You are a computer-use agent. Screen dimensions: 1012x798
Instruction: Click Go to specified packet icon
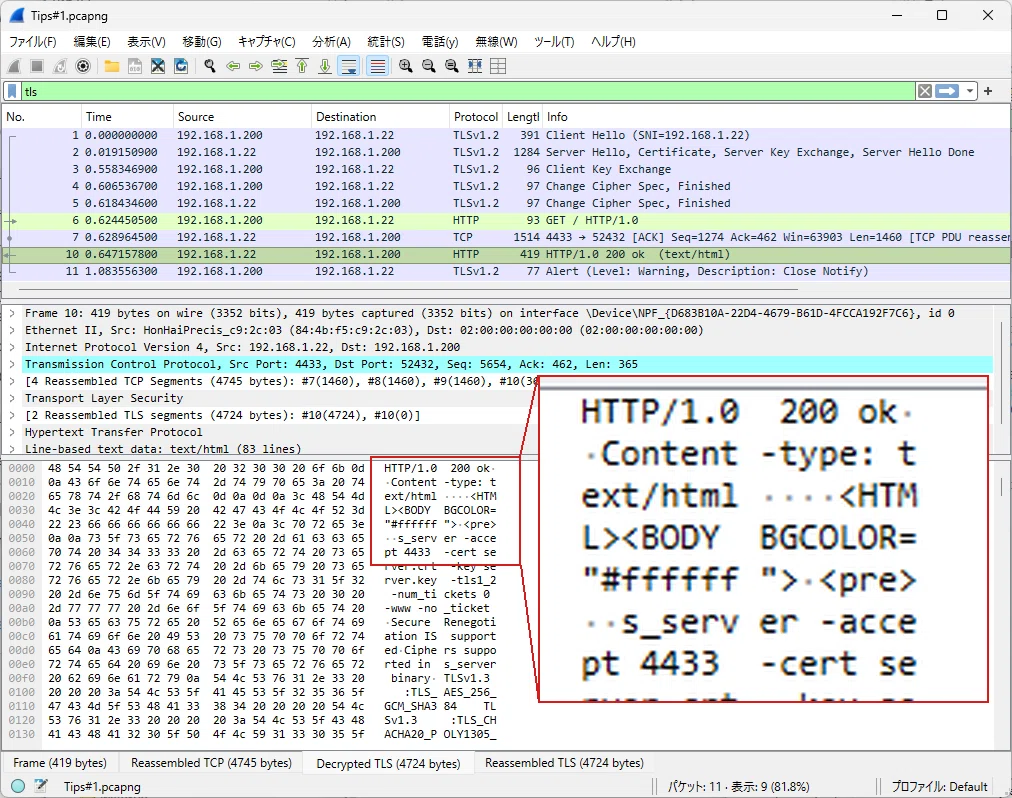pyautogui.click(x=279, y=66)
